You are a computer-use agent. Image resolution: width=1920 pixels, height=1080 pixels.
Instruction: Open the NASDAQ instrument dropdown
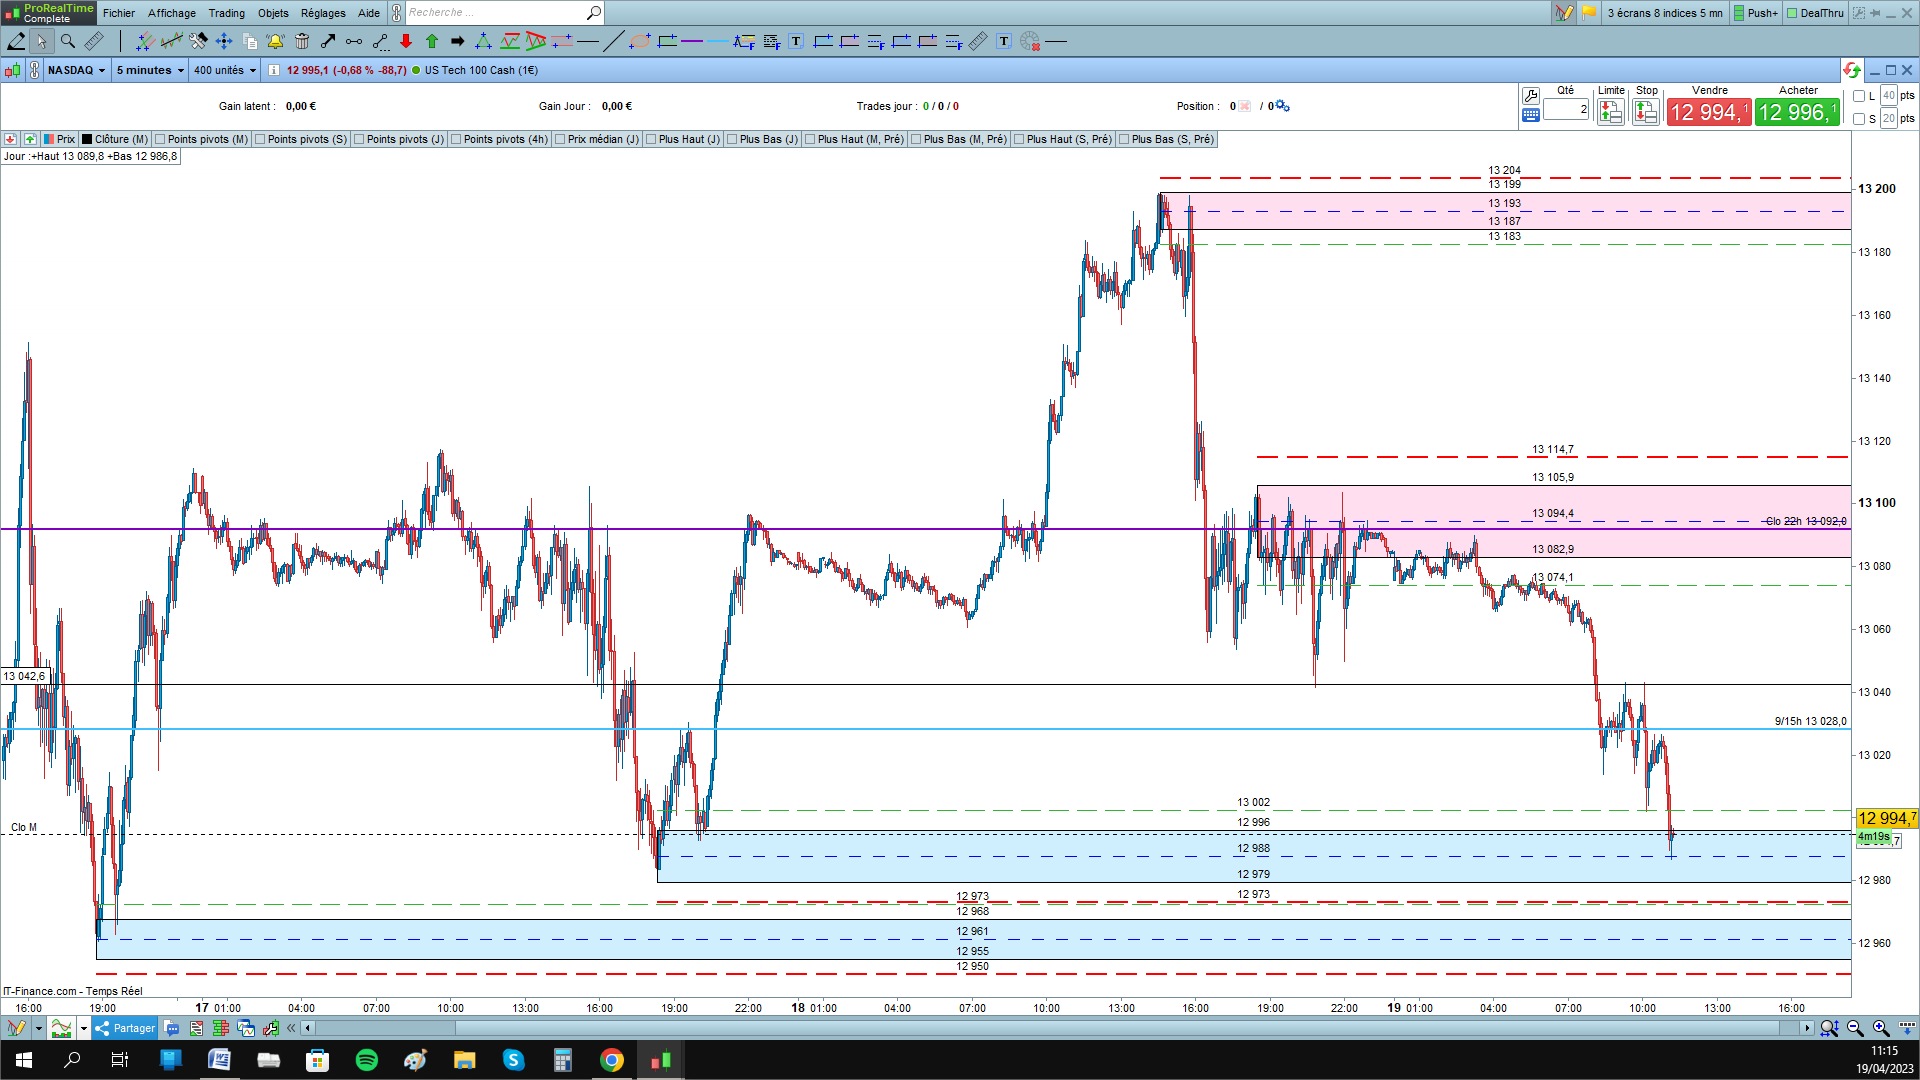(x=76, y=70)
